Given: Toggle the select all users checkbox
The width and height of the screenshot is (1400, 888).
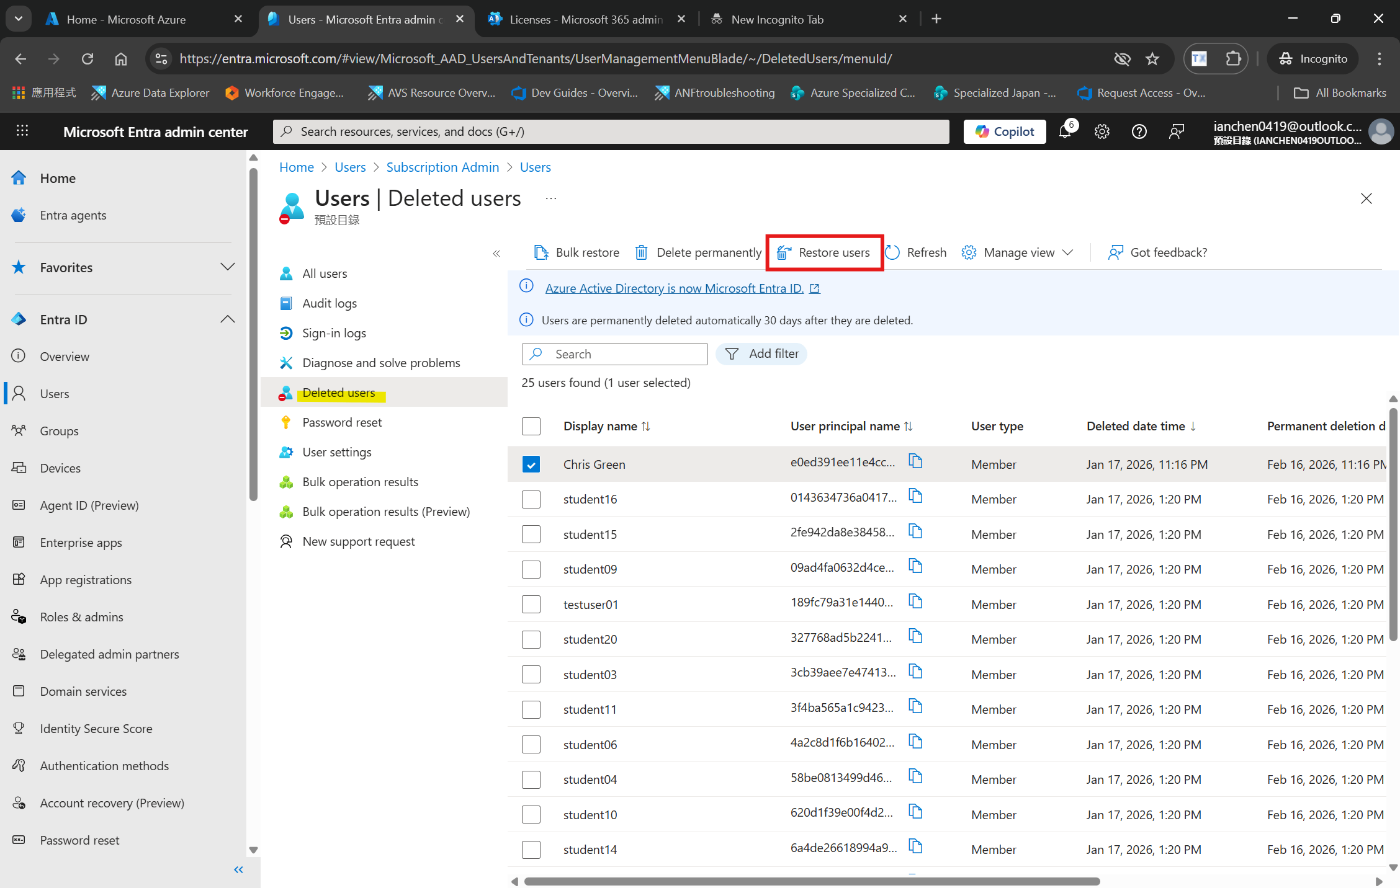Looking at the screenshot, I should [x=531, y=427].
